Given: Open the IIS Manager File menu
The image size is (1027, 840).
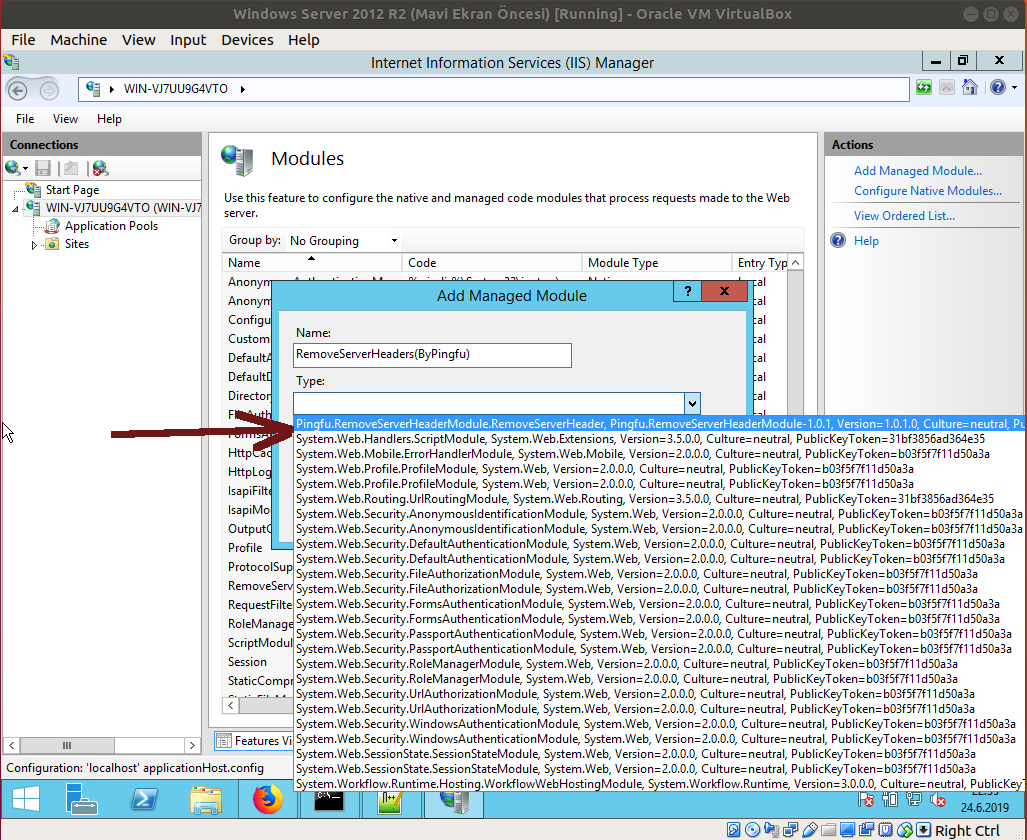Looking at the screenshot, I should pyautogui.click(x=25, y=119).
